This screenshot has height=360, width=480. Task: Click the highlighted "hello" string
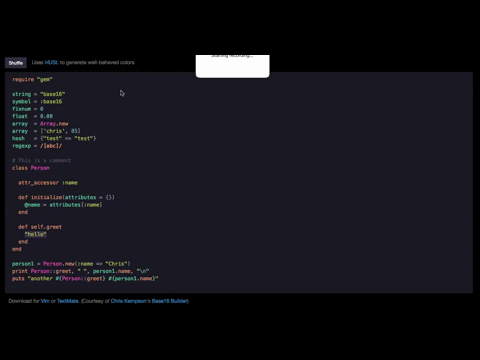[x=35, y=234]
